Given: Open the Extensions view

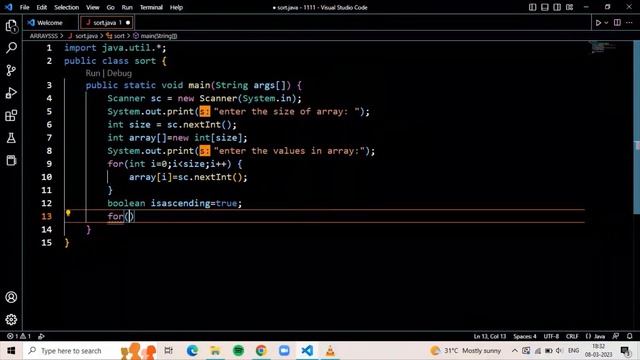Looking at the screenshot, I should point(11,116).
